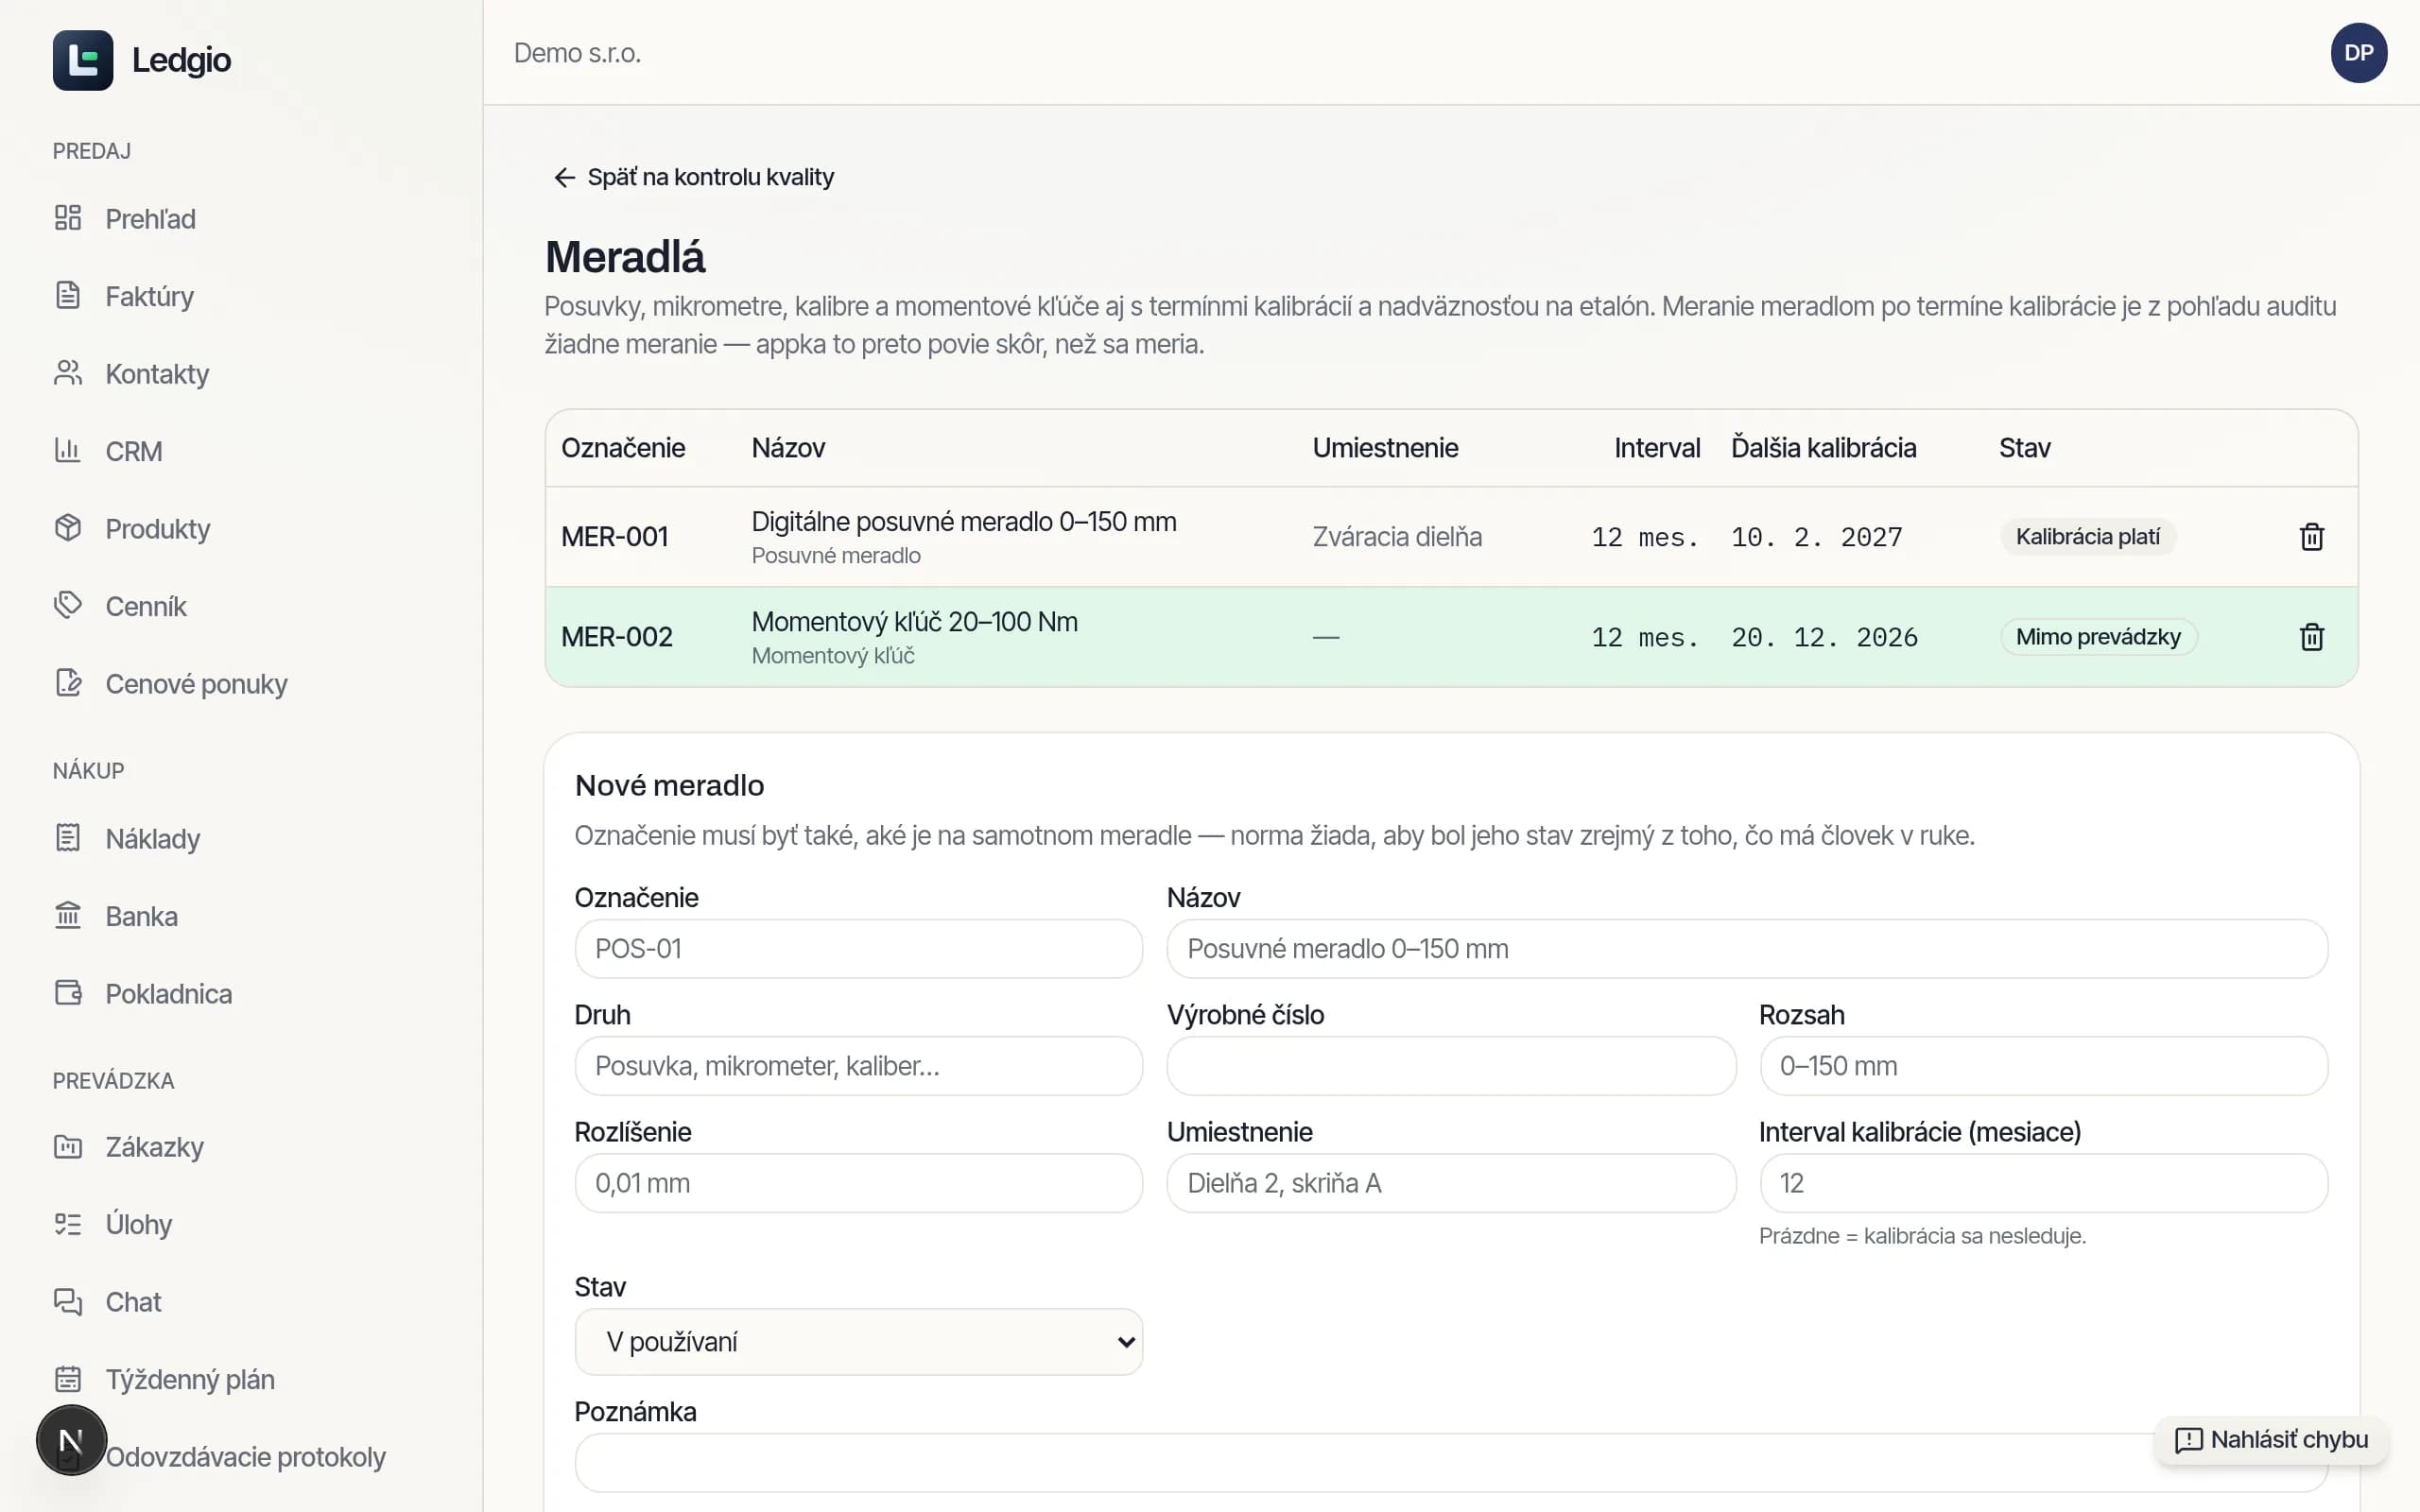Click the 'Kalibrácia platí' status badge
The height and width of the screenshot is (1512, 2420).
(2087, 537)
